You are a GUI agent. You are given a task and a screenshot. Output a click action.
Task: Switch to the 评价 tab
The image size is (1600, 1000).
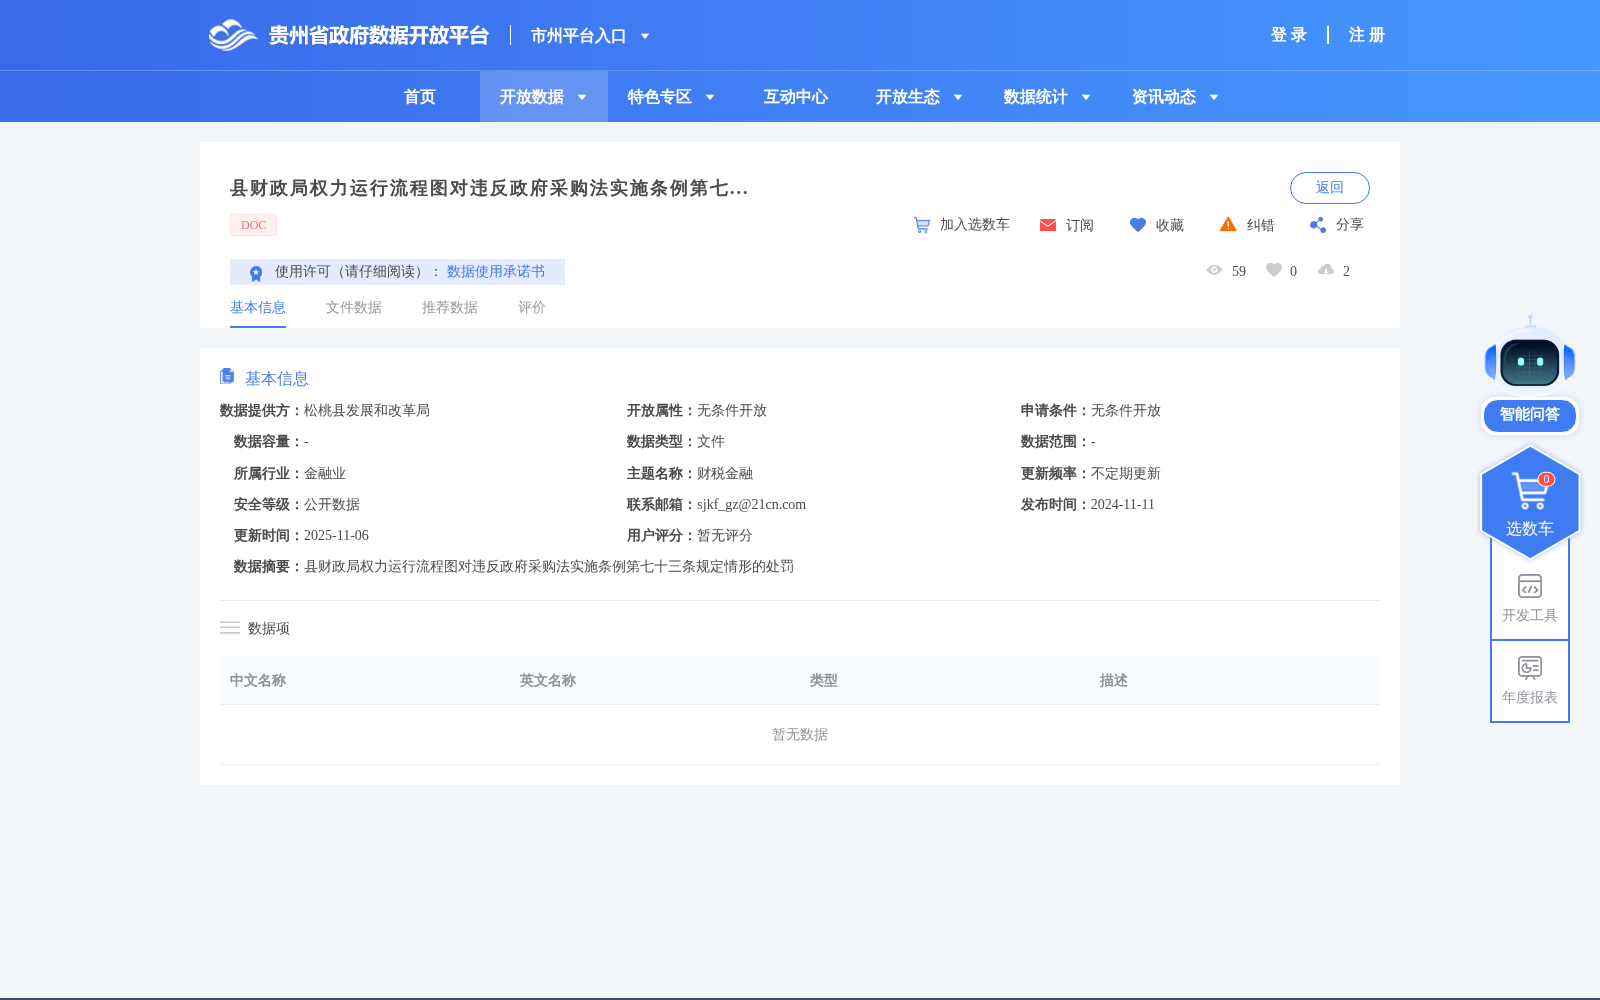532,308
